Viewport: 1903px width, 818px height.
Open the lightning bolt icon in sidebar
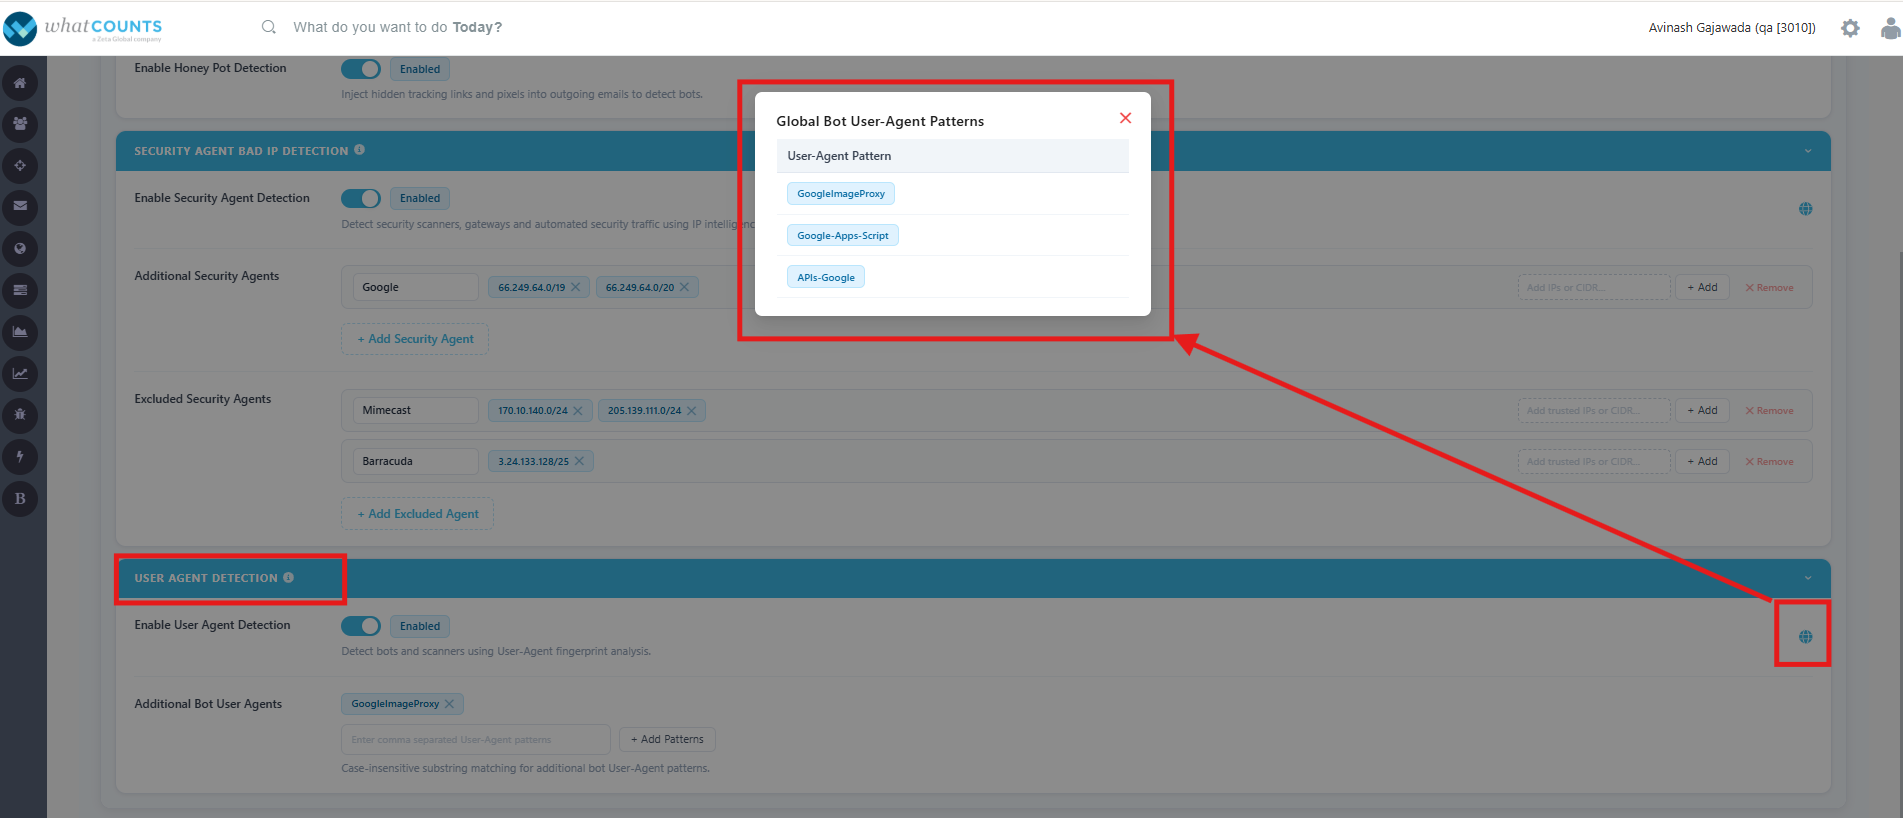pyautogui.click(x=20, y=457)
